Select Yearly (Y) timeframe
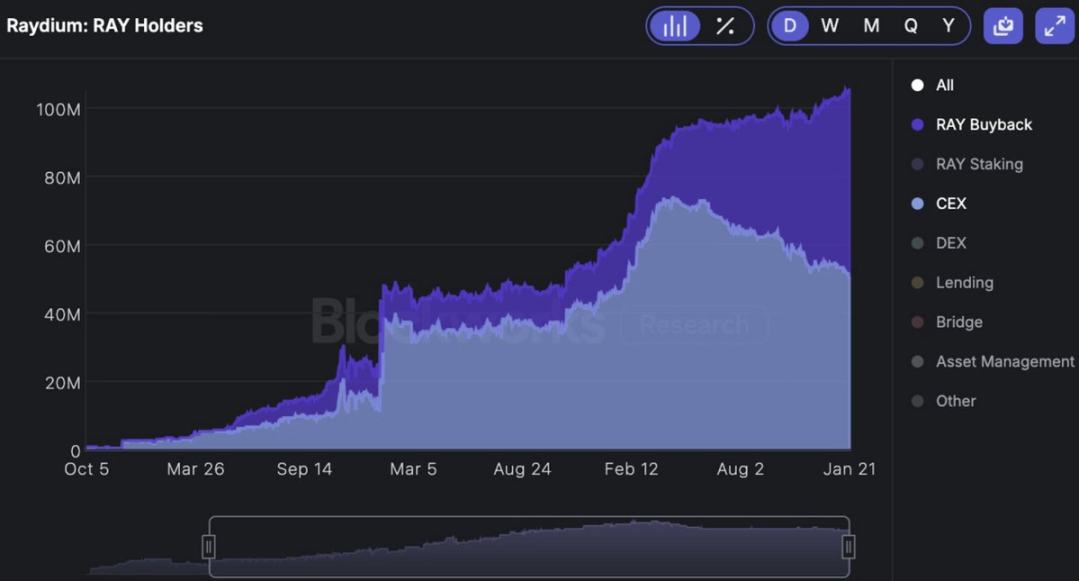The image size is (1079, 581). [948, 26]
